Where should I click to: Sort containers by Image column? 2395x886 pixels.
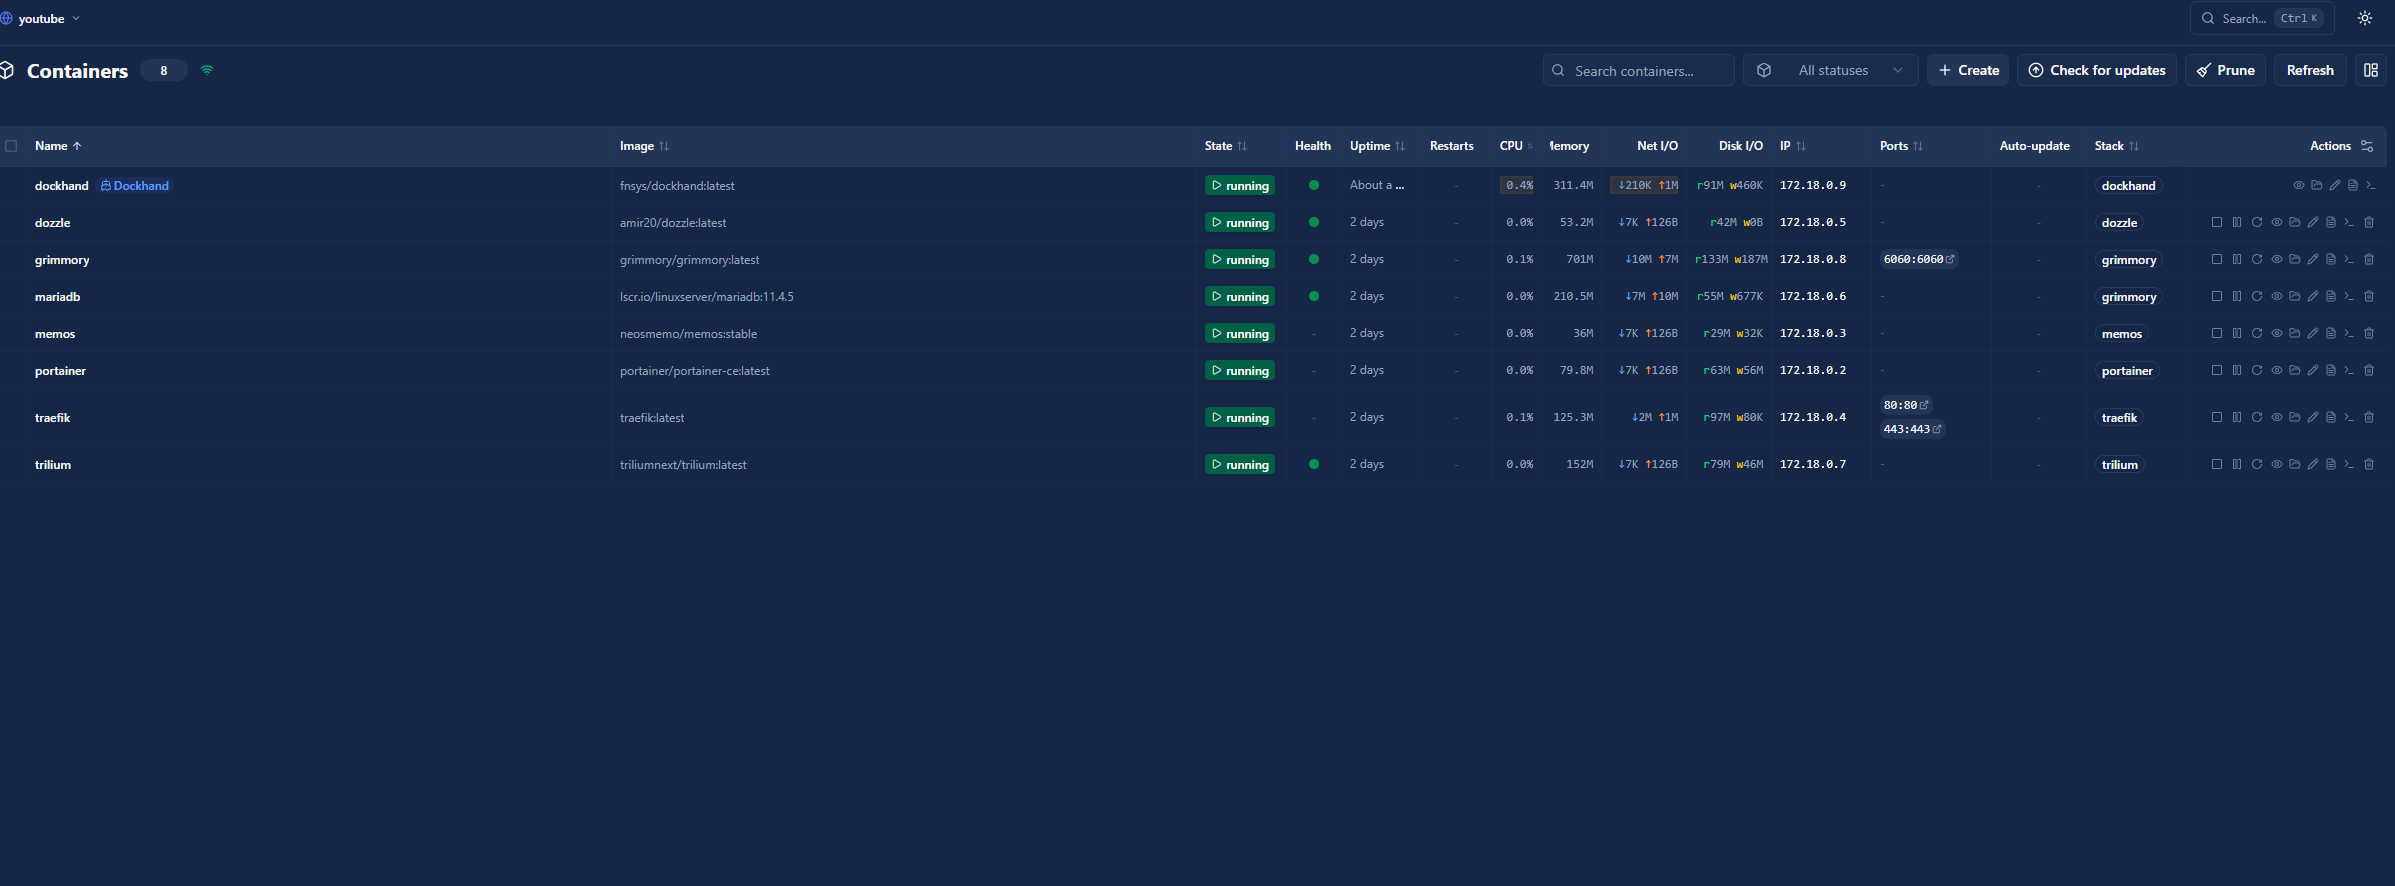644,146
